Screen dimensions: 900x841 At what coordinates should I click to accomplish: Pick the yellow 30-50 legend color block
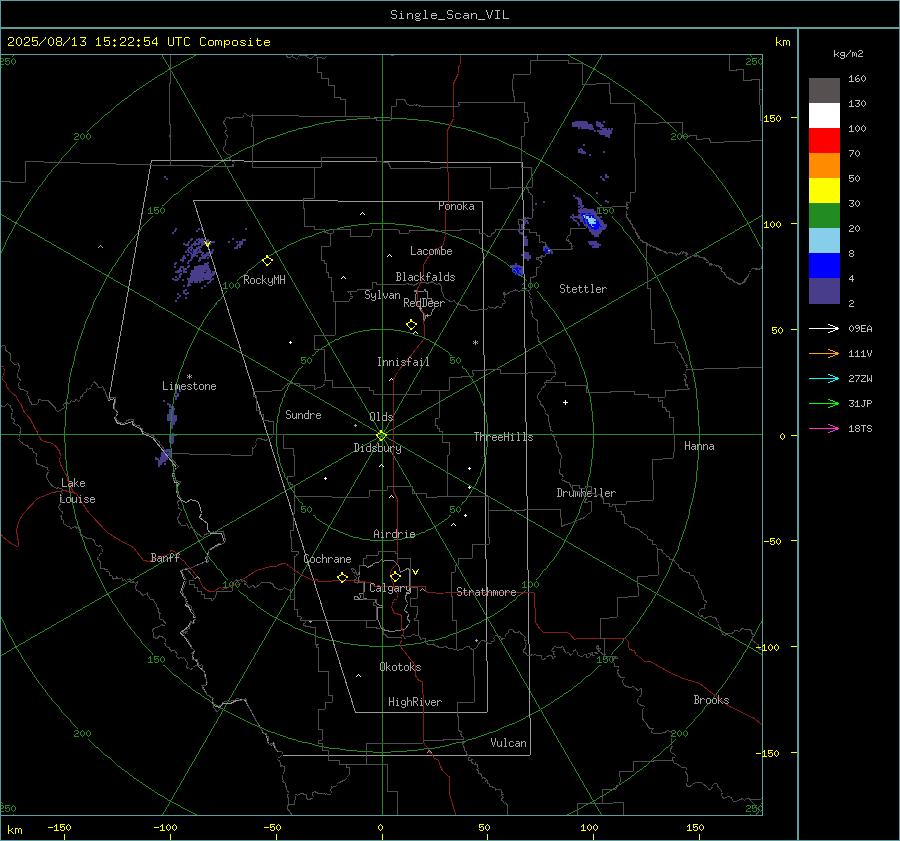[824, 191]
